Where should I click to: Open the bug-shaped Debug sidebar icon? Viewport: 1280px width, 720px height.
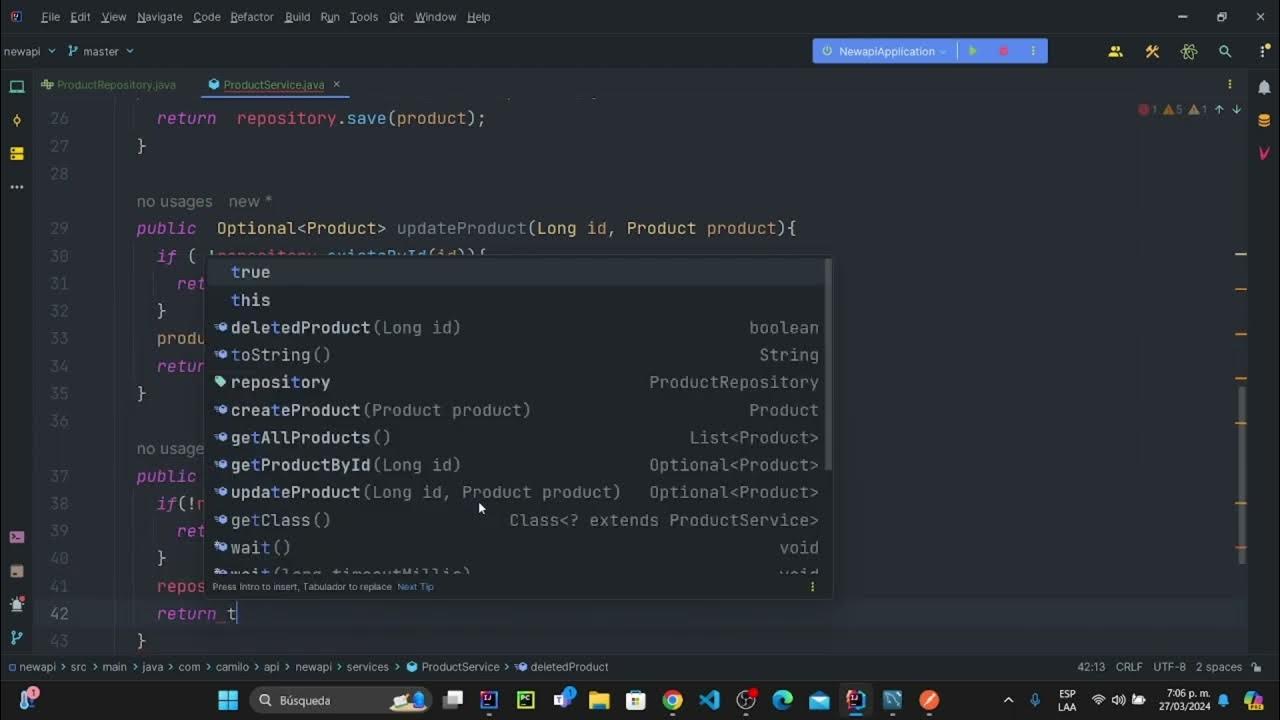[16, 604]
